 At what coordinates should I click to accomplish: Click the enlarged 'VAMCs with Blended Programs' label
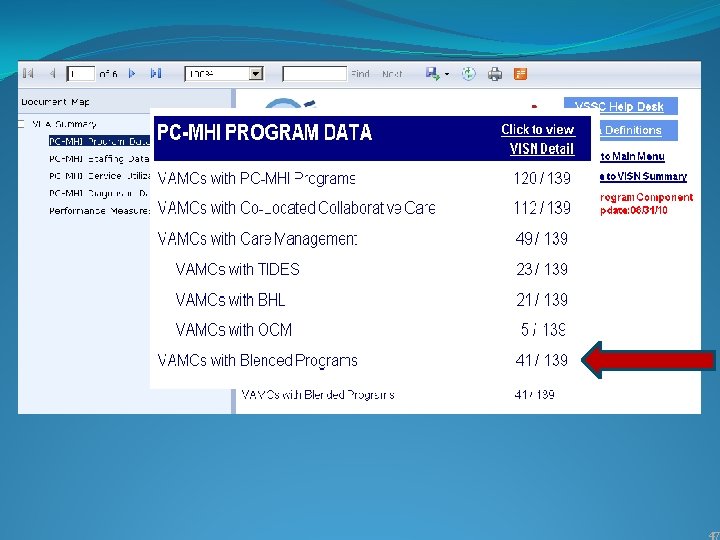[257, 360]
